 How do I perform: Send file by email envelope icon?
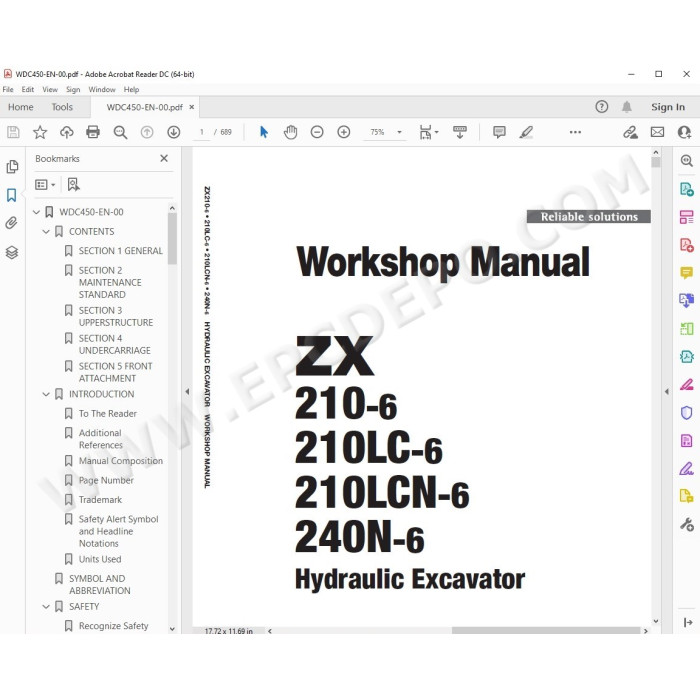(x=657, y=132)
